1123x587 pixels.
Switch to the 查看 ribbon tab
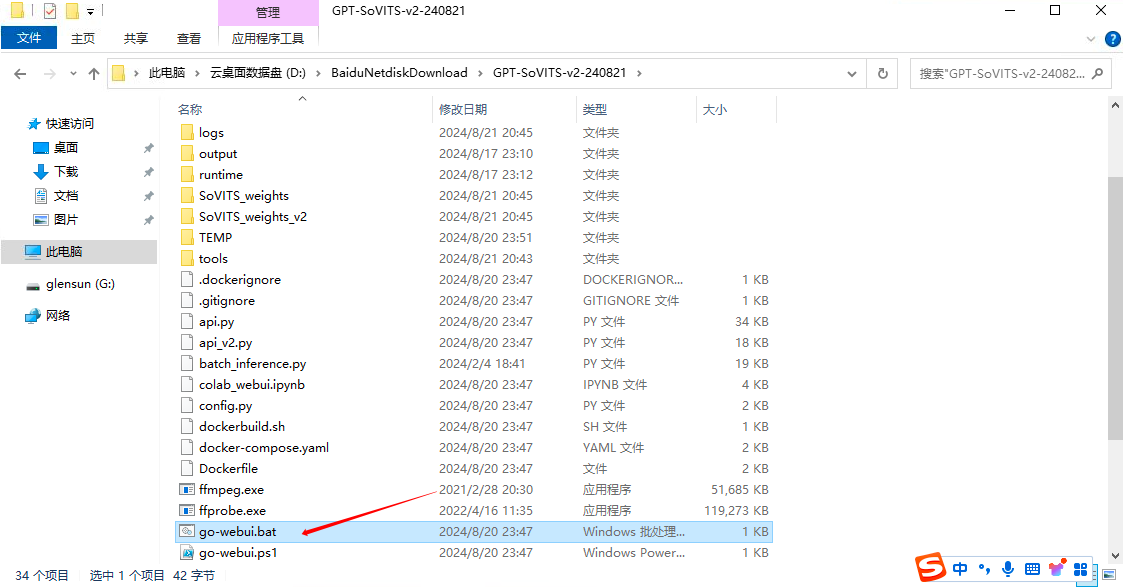188,38
